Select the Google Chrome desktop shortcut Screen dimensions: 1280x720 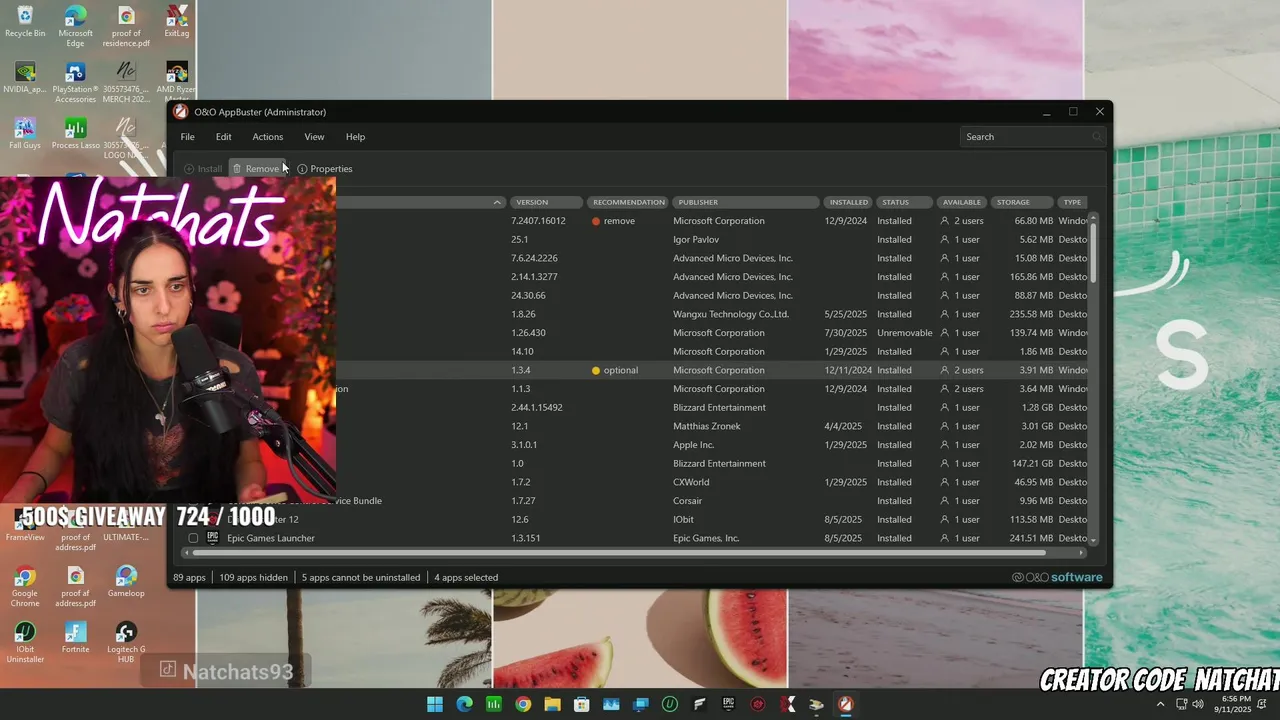point(25,587)
